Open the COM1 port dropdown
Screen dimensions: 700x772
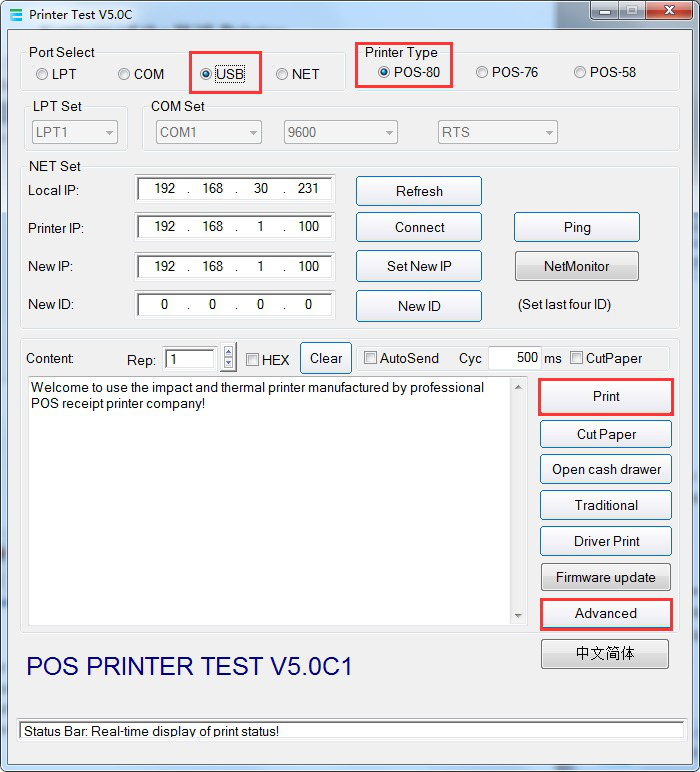click(209, 132)
